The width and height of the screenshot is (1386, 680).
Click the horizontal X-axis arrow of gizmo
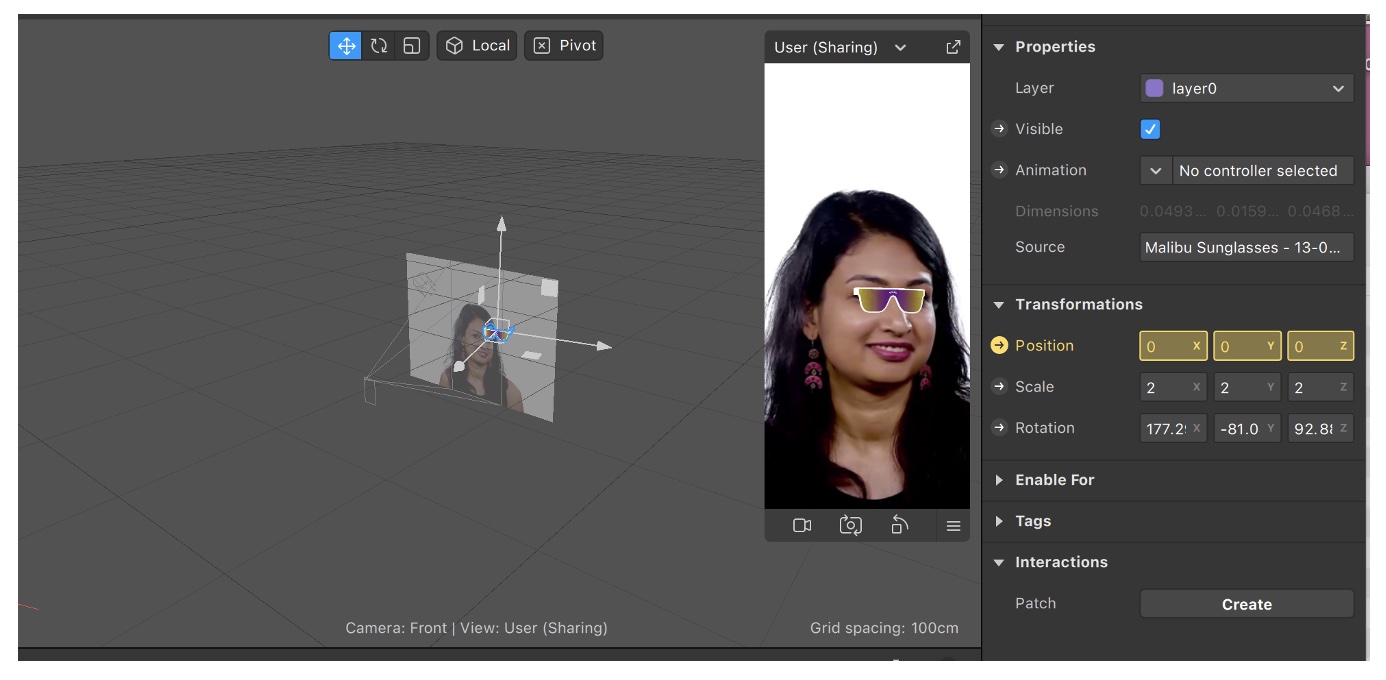tap(603, 346)
